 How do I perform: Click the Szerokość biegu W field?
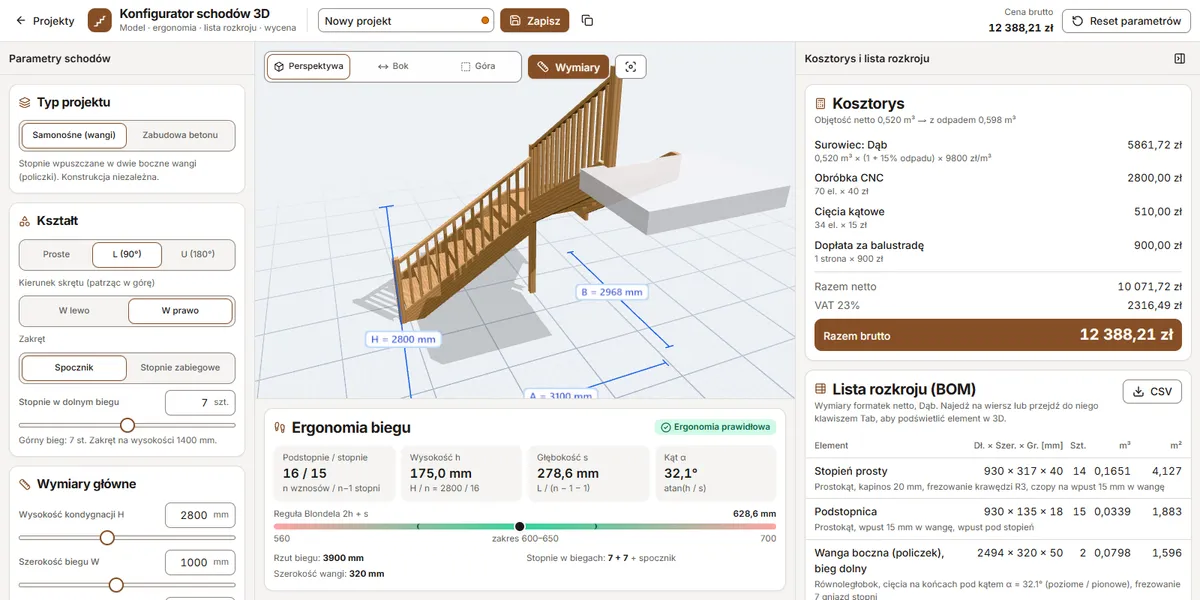tap(200, 563)
